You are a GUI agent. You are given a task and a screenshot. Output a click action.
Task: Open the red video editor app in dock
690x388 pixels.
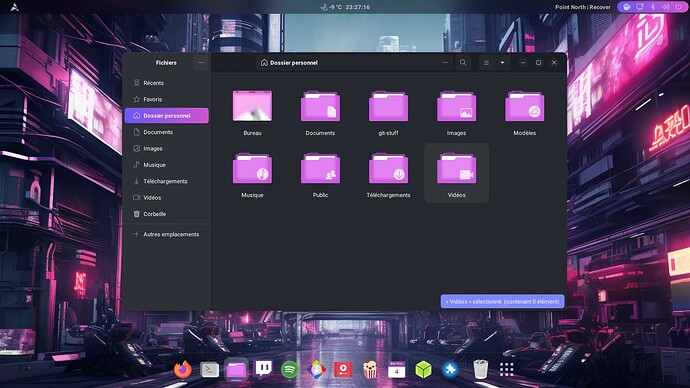(x=343, y=370)
